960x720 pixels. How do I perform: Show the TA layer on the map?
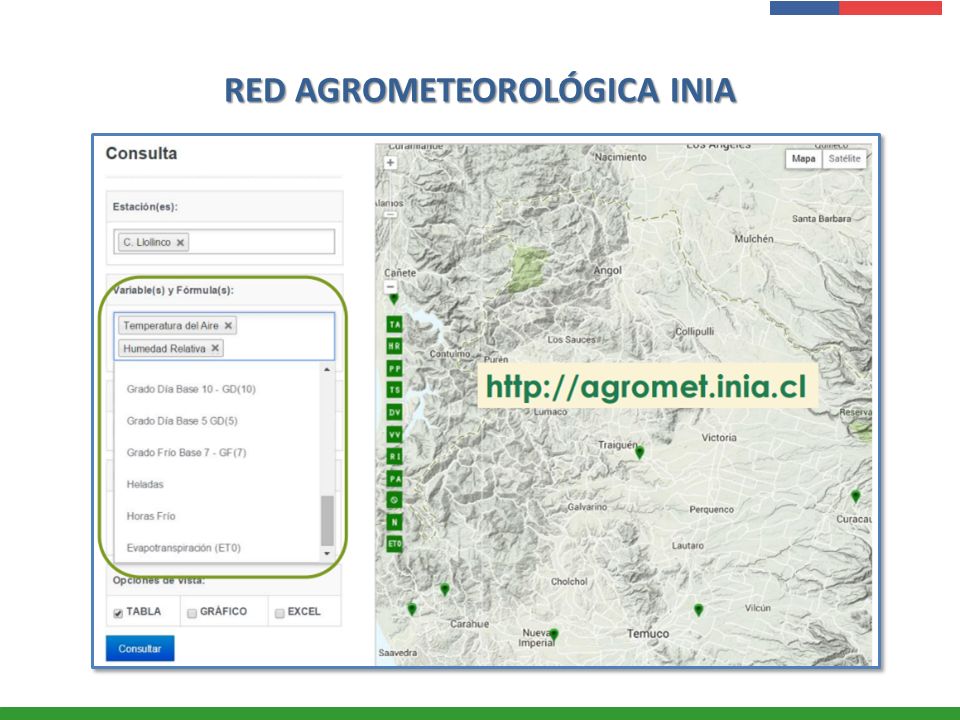394,324
